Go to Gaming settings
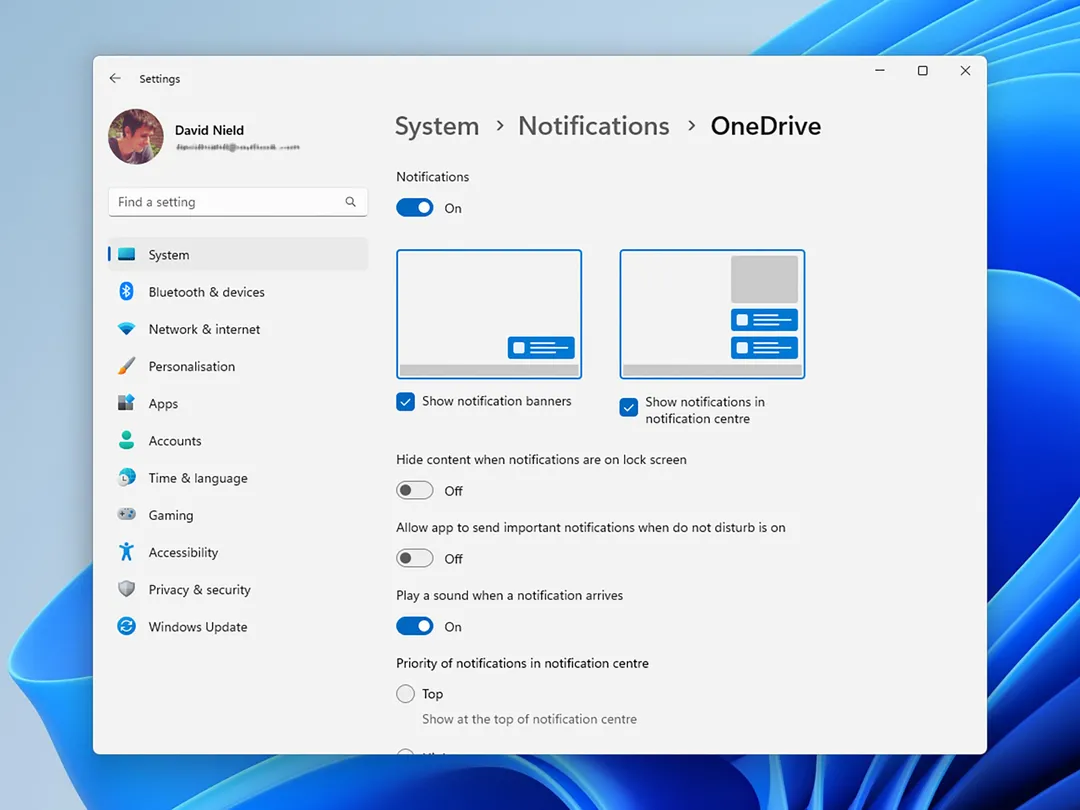1080x810 pixels. pyautogui.click(x=238, y=515)
